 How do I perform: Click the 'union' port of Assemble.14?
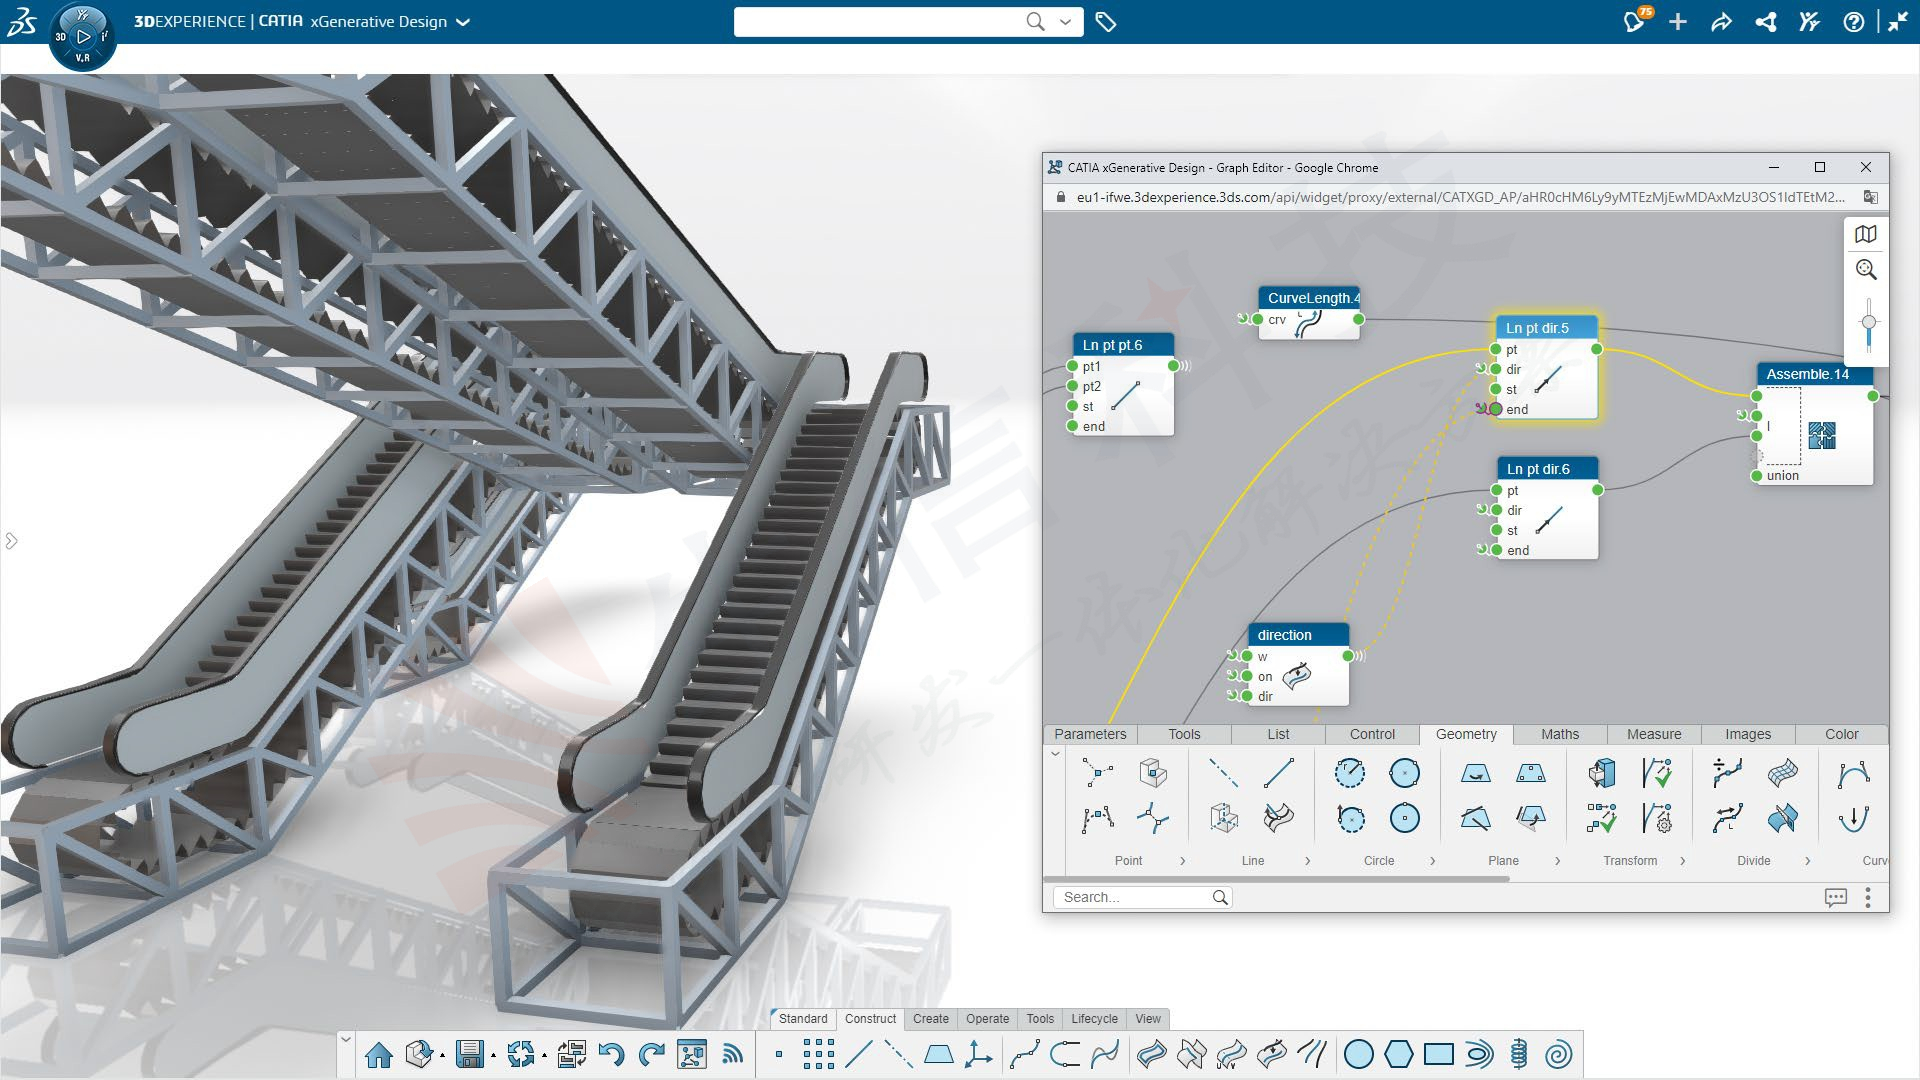(x=1757, y=476)
